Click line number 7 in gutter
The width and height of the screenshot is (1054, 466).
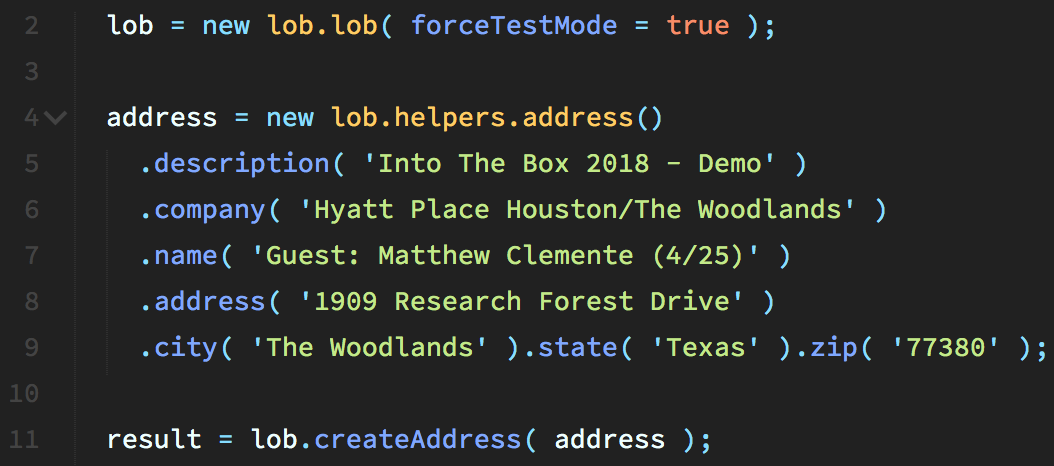point(31,256)
